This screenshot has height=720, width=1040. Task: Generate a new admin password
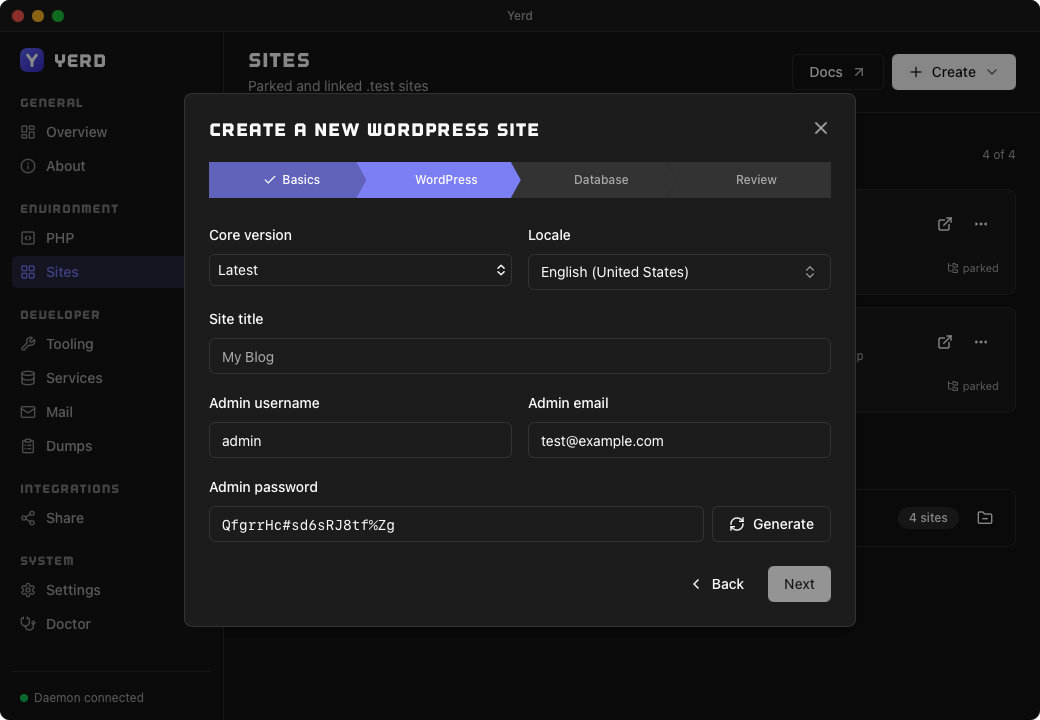[x=771, y=524]
